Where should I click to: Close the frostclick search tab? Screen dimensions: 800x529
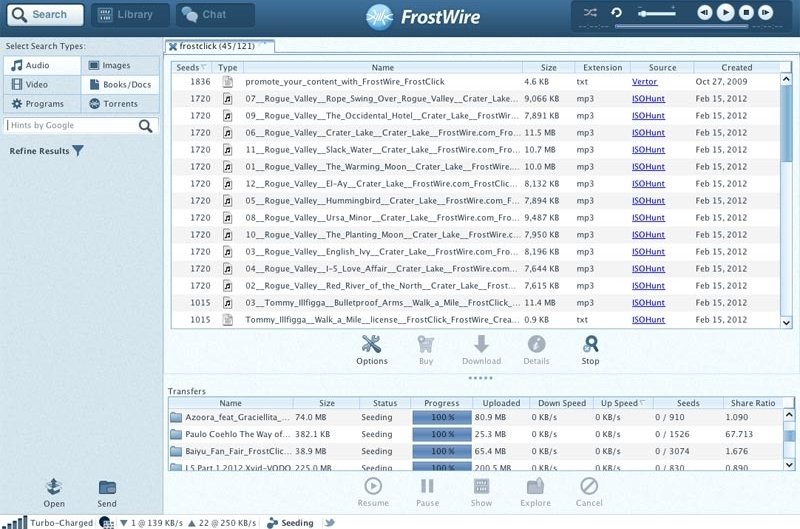pyautogui.click(x=172, y=46)
